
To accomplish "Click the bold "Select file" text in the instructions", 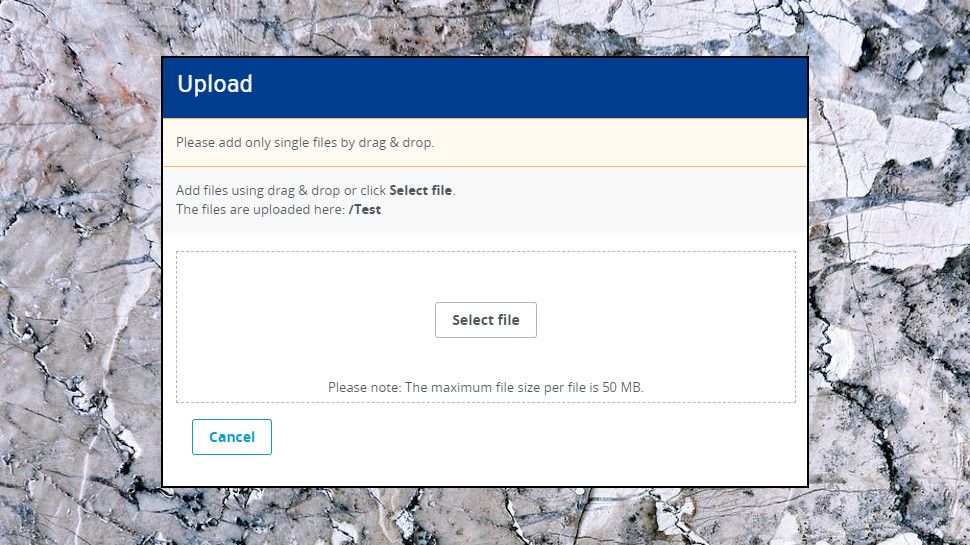I will pos(421,190).
